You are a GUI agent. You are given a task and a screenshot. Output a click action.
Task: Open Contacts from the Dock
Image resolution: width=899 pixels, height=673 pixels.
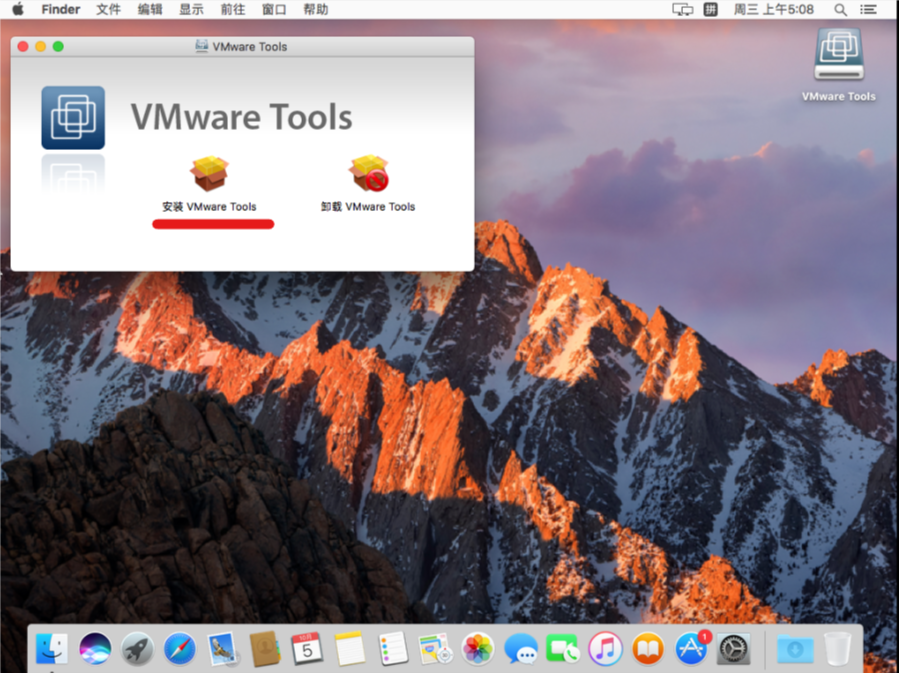(x=265, y=649)
